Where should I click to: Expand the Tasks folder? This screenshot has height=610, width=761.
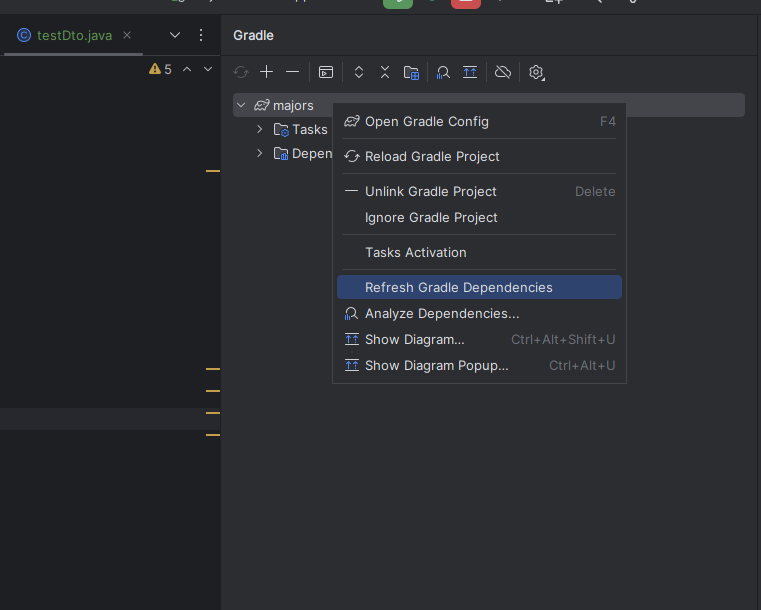pos(260,129)
